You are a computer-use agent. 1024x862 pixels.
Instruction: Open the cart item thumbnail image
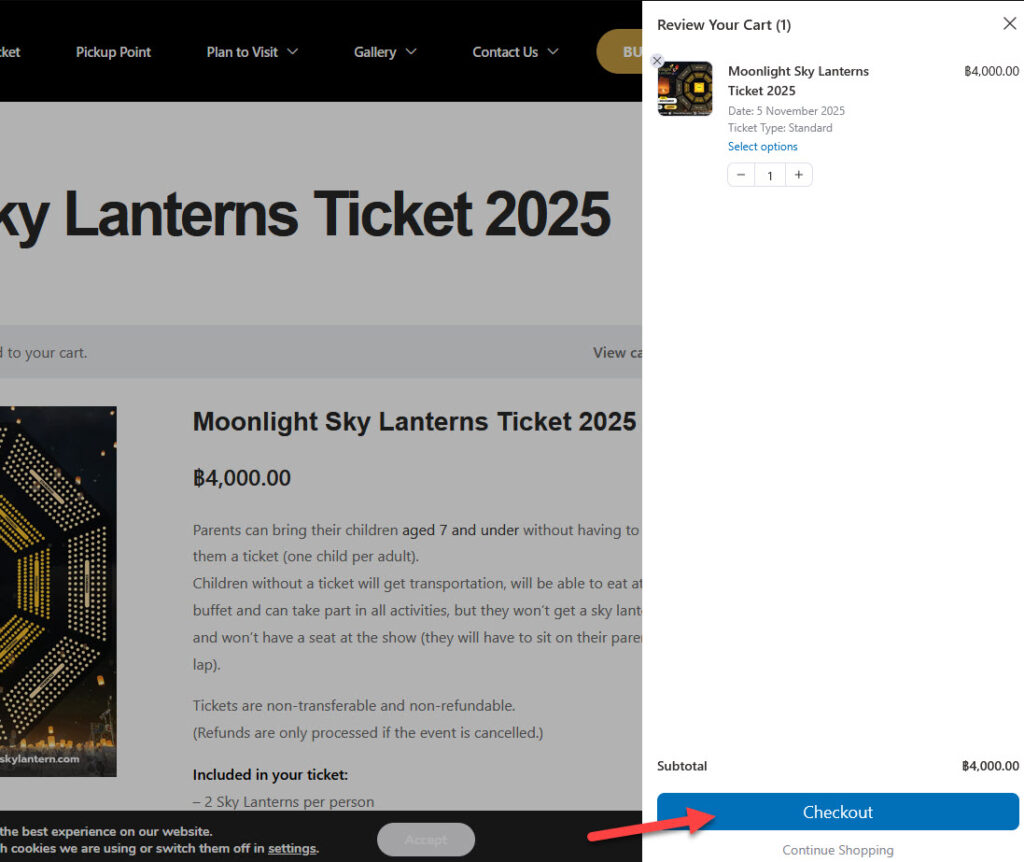[685, 89]
